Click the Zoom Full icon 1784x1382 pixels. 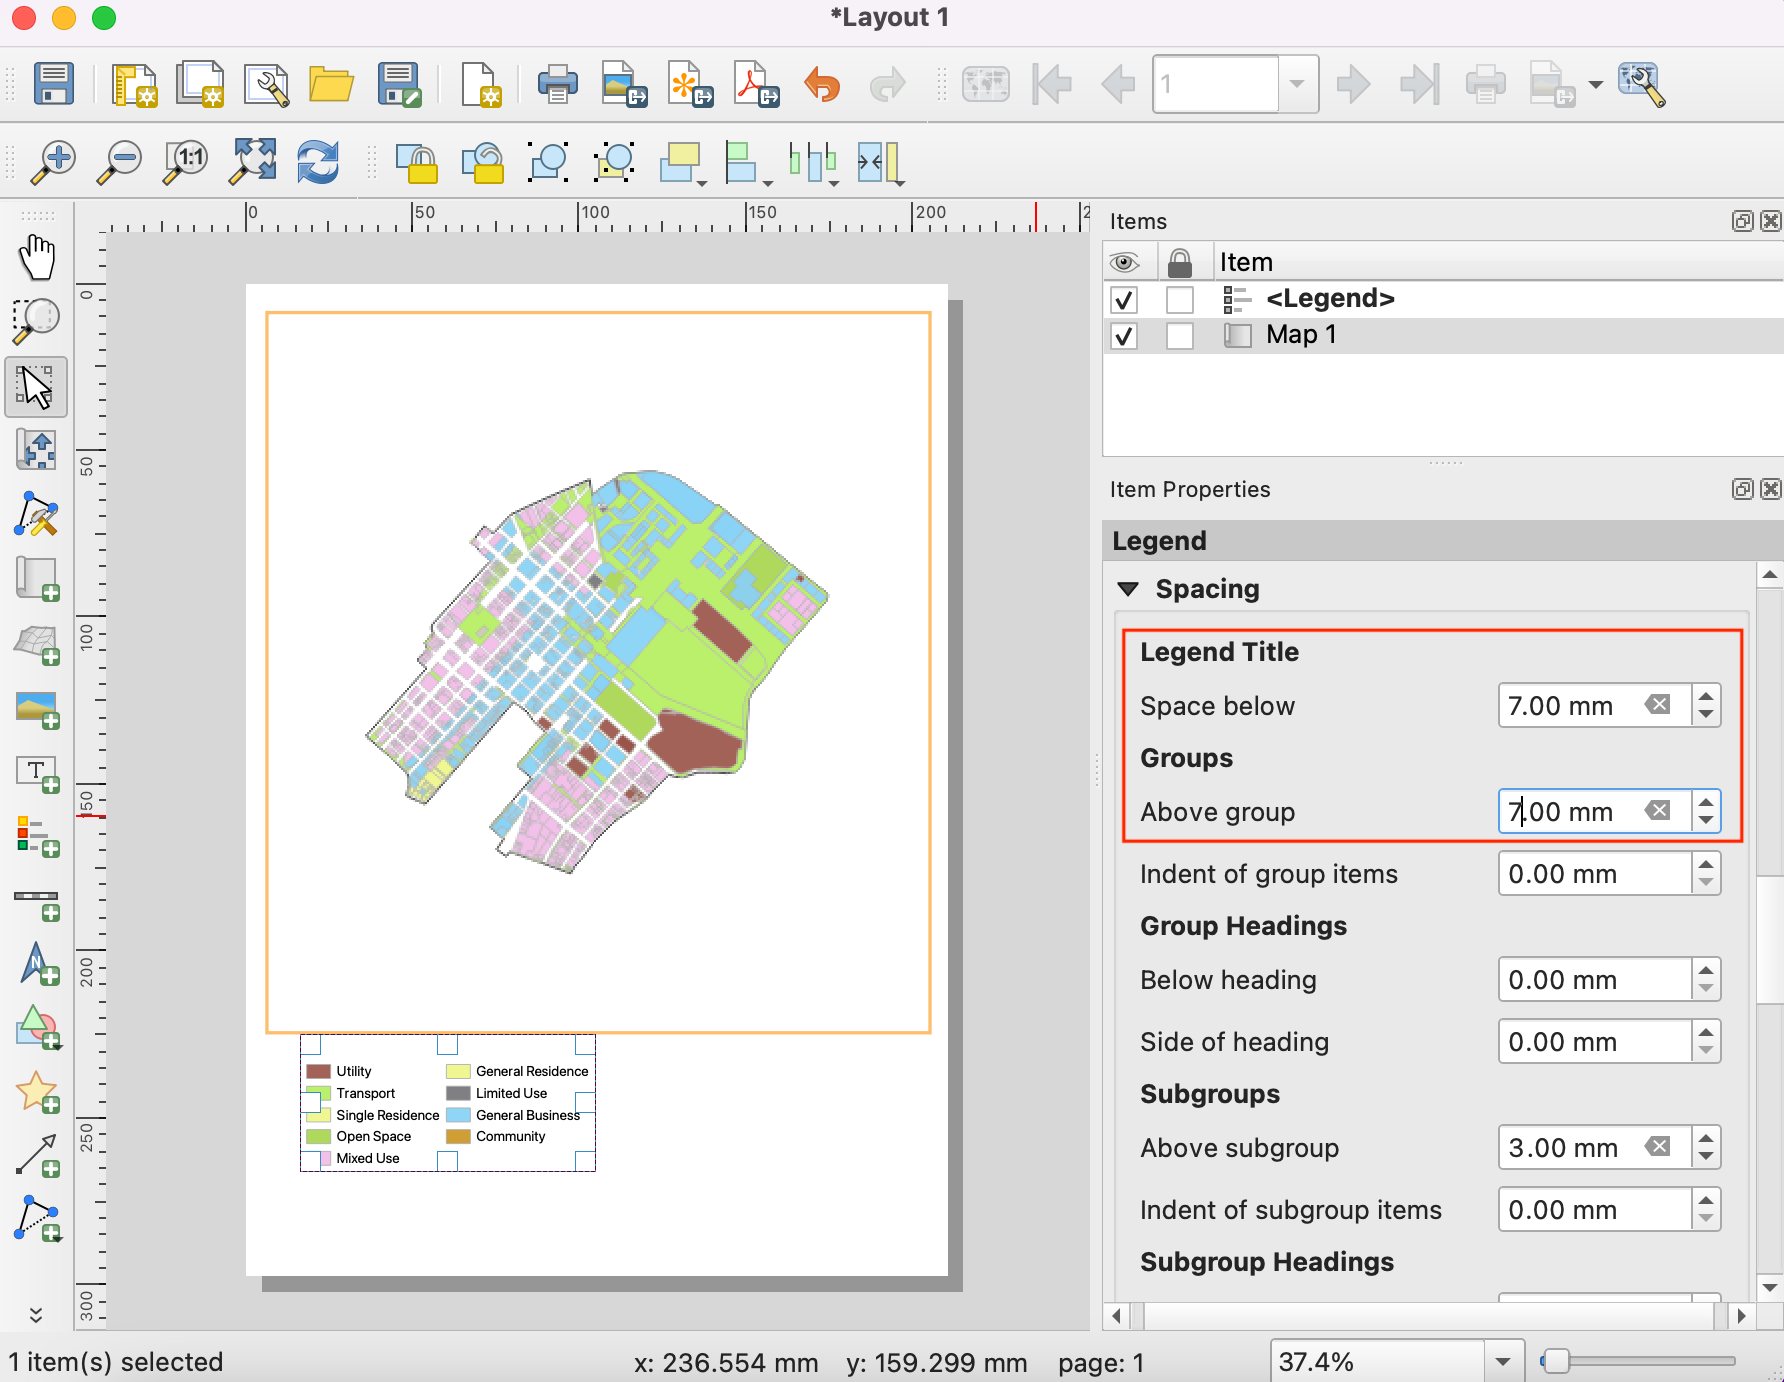pyautogui.click(x=253, y=162)
